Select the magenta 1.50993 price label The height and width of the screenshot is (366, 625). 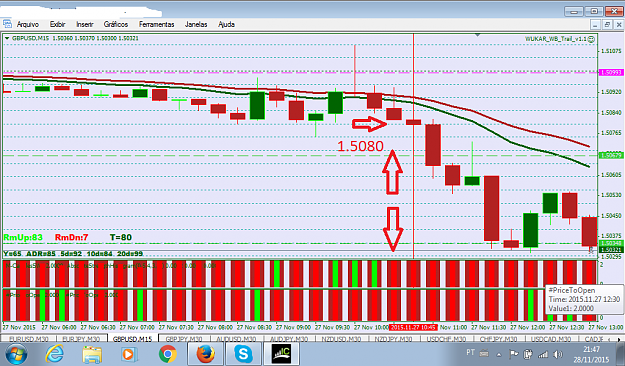click(611, 73)
